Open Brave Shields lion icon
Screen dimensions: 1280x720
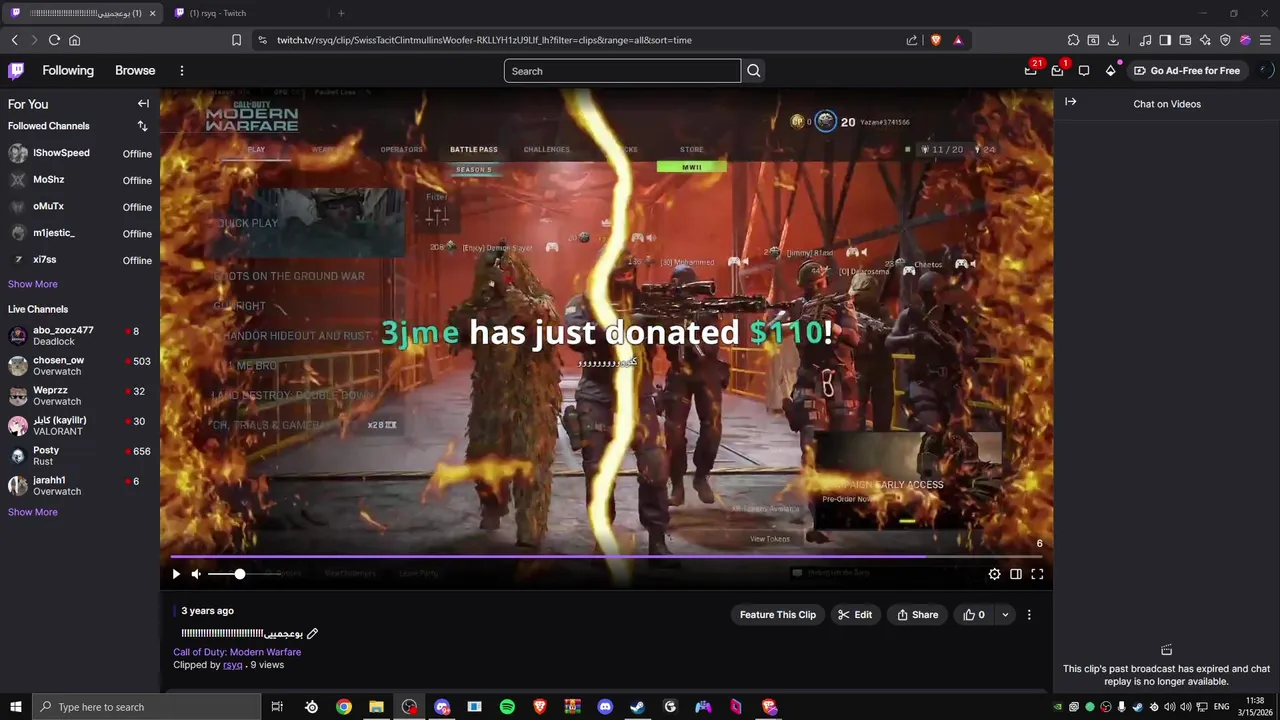(936, 40)
